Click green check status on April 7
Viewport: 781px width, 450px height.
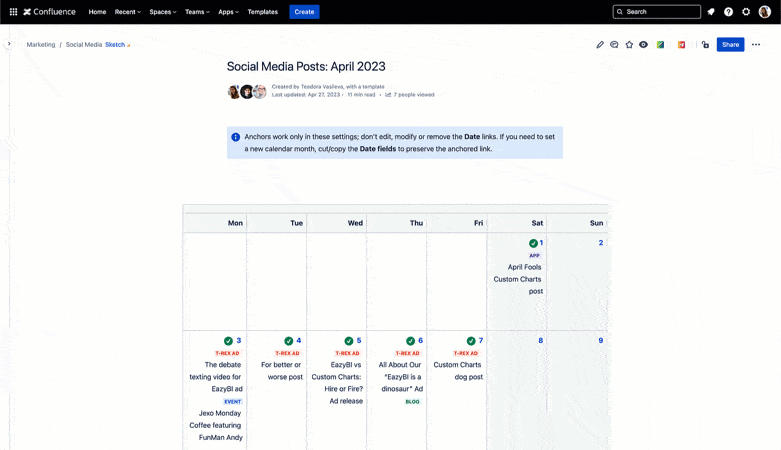[471, 341]
